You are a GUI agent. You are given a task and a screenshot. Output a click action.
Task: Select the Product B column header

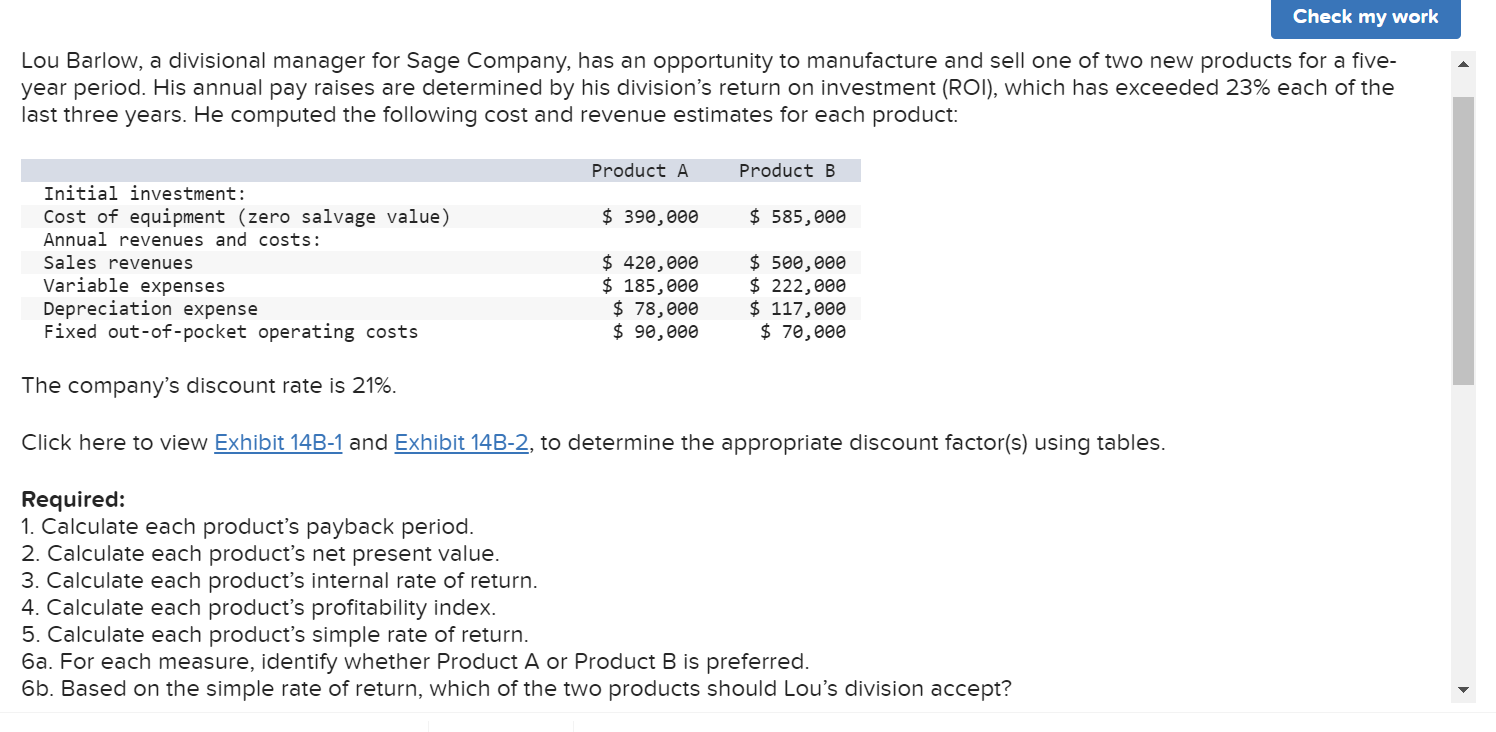pos(786,171)
